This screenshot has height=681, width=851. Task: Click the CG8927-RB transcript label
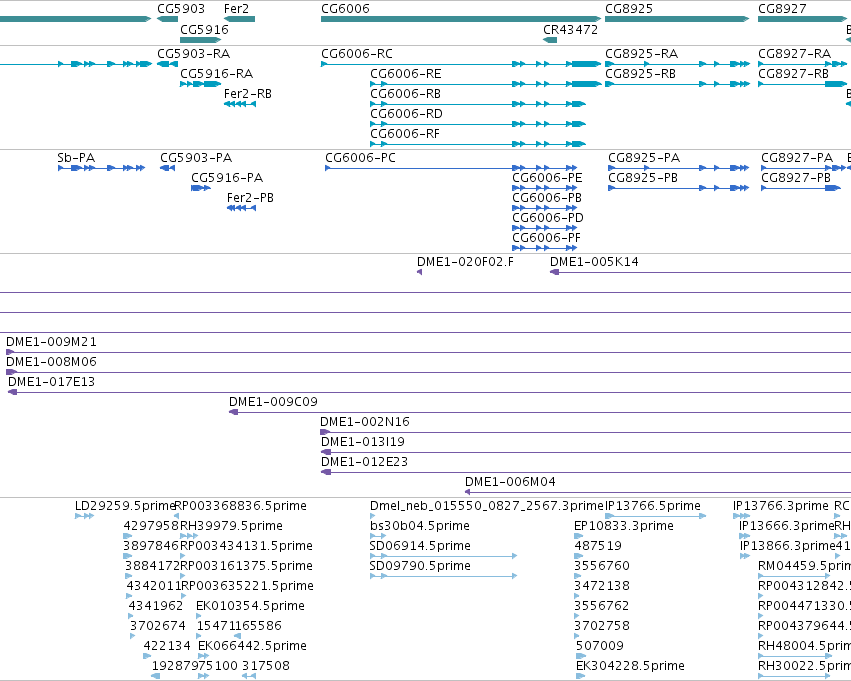click(793, 74)
